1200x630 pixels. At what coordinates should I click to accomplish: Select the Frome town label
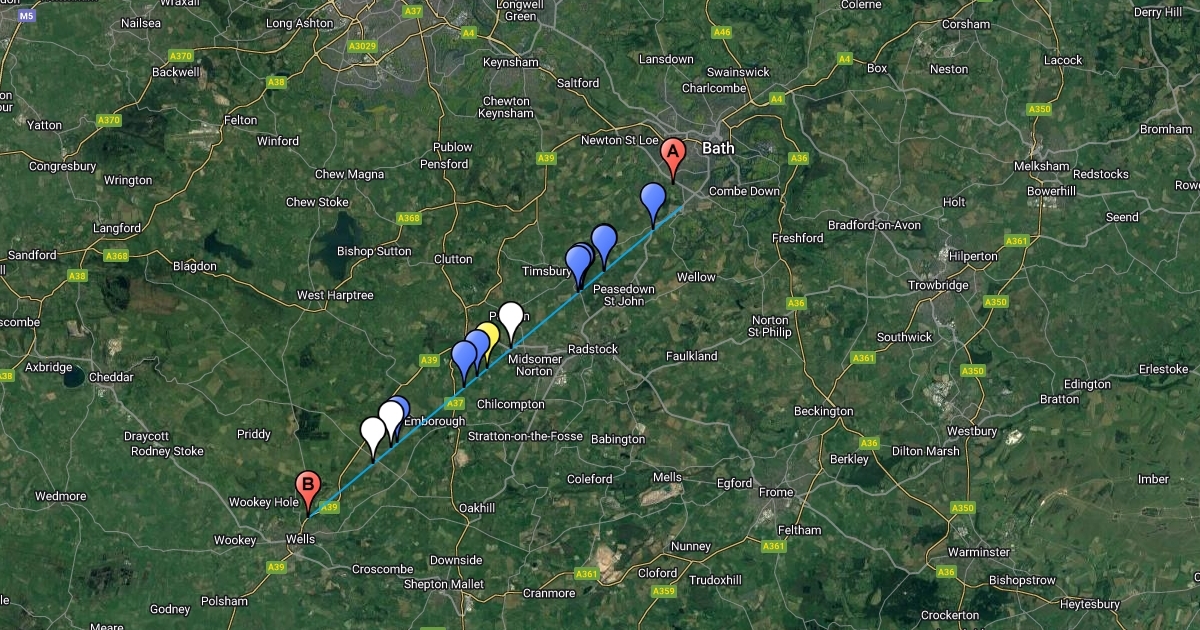tap(775, 492)
